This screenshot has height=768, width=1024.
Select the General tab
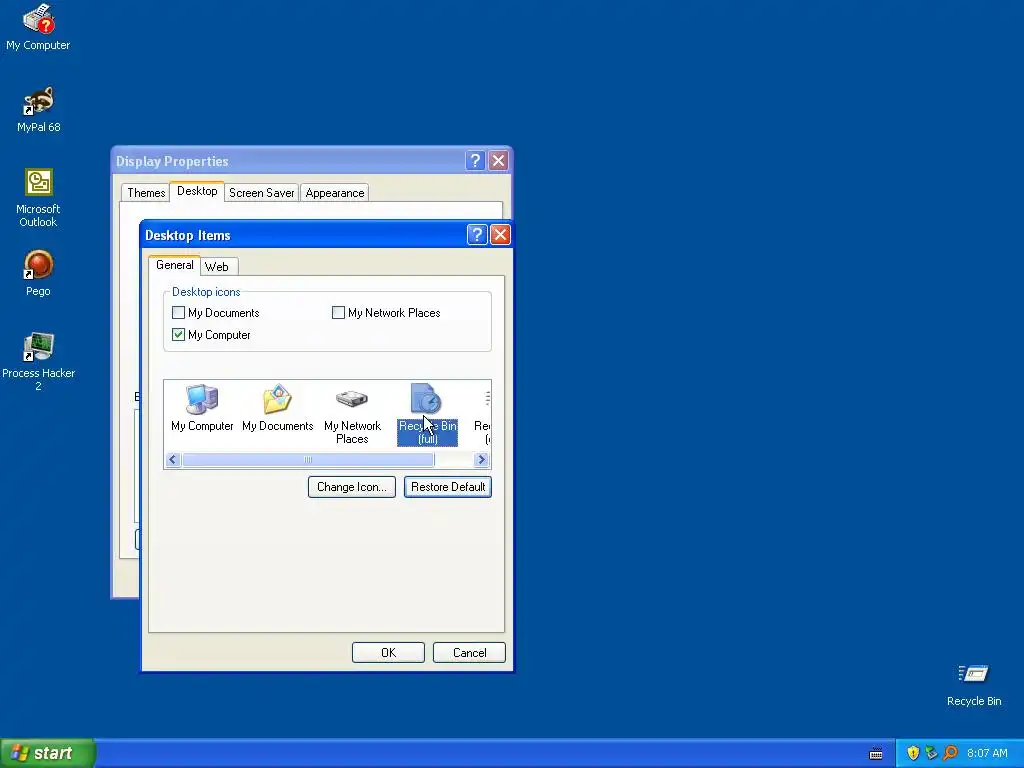coord(174,265)
